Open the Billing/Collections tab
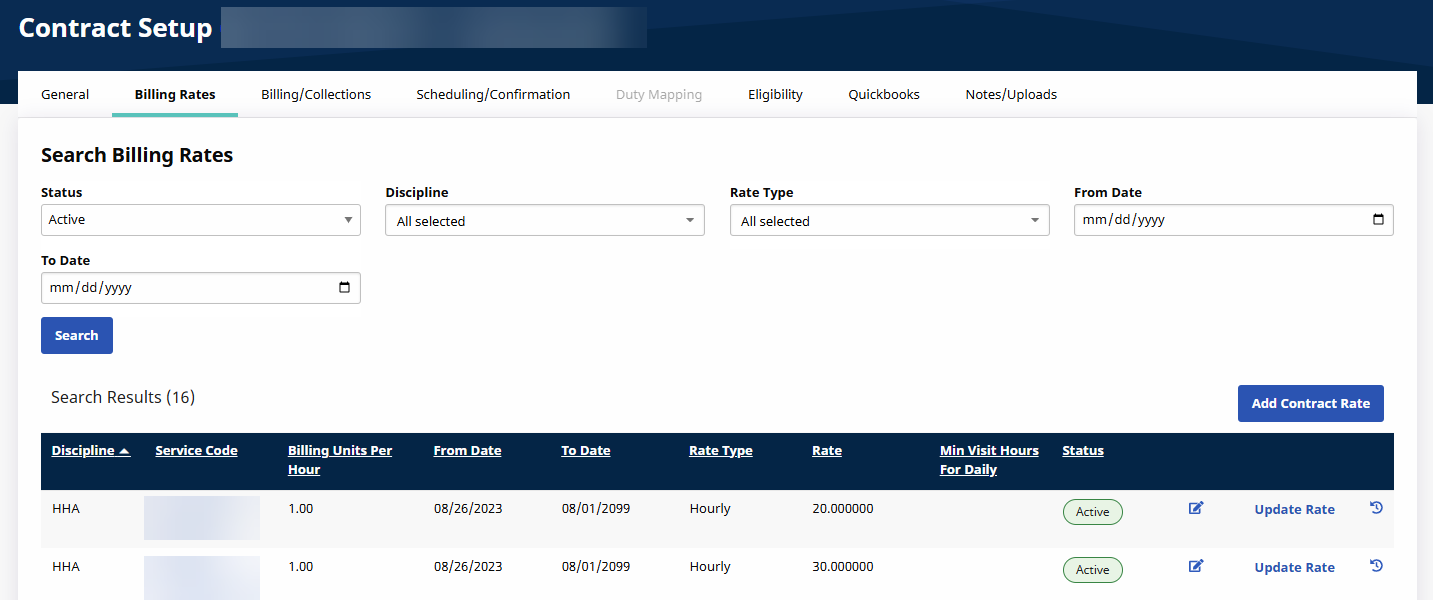 (316, 95)
